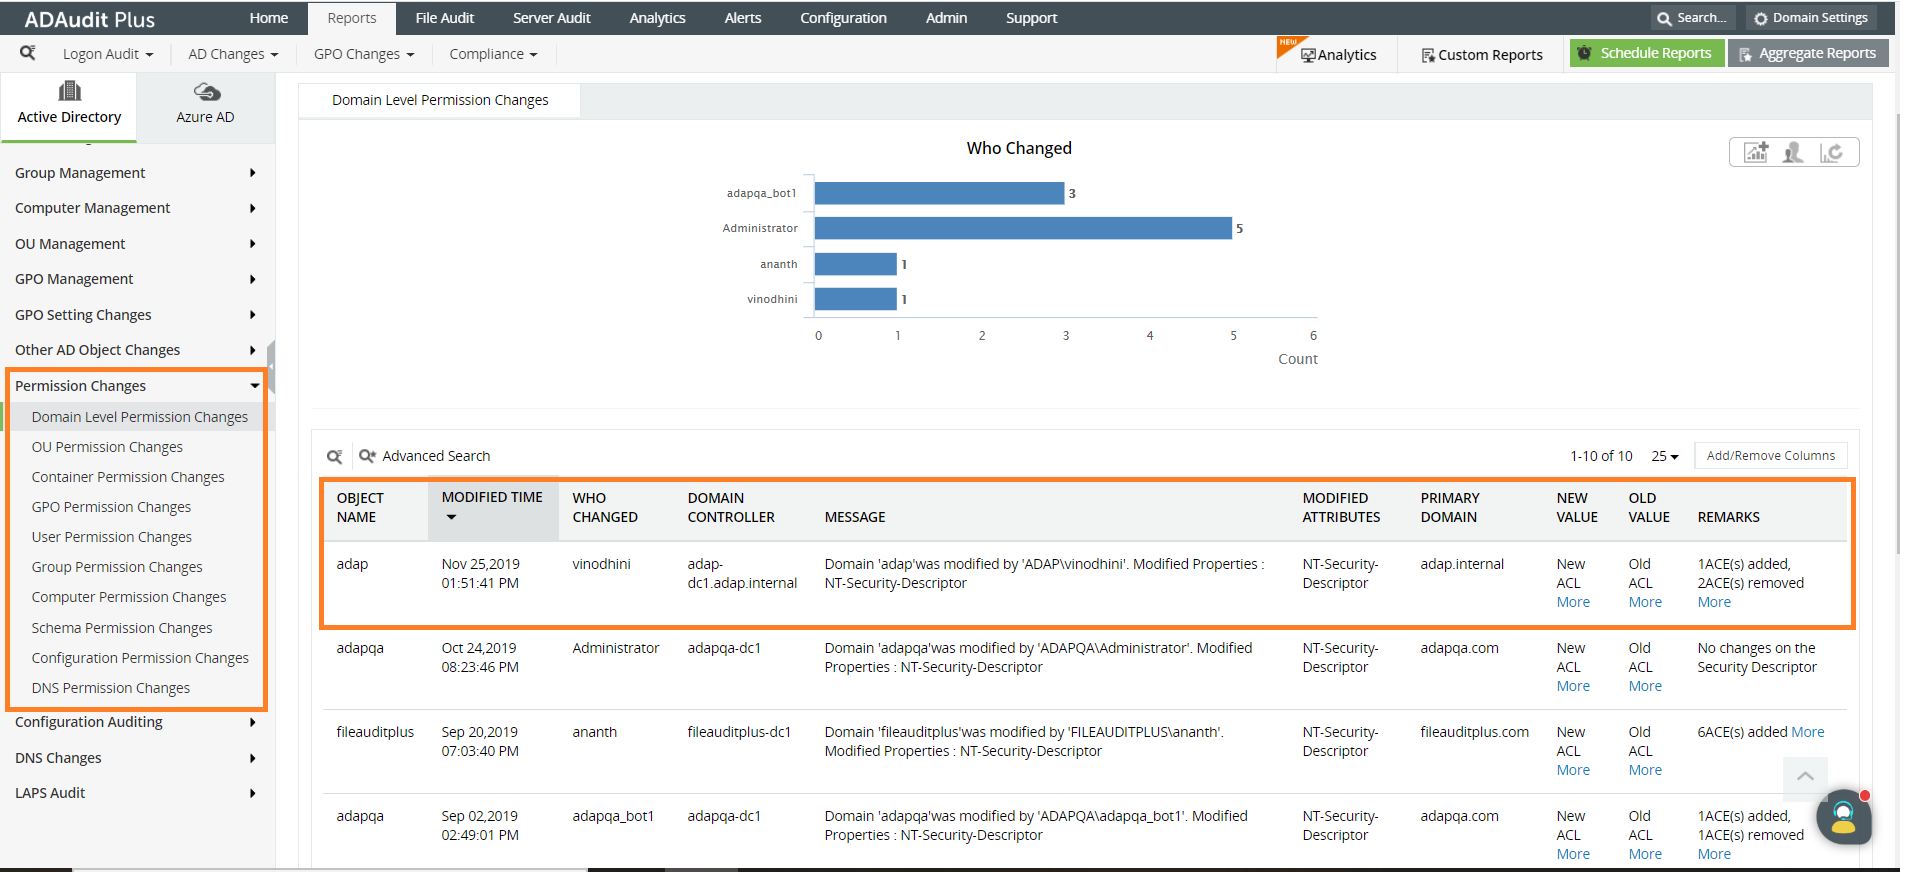Viewport: 1918px width, 872px height.
Task: Open GPO Permission Changes report
Action: coord(111,507)
